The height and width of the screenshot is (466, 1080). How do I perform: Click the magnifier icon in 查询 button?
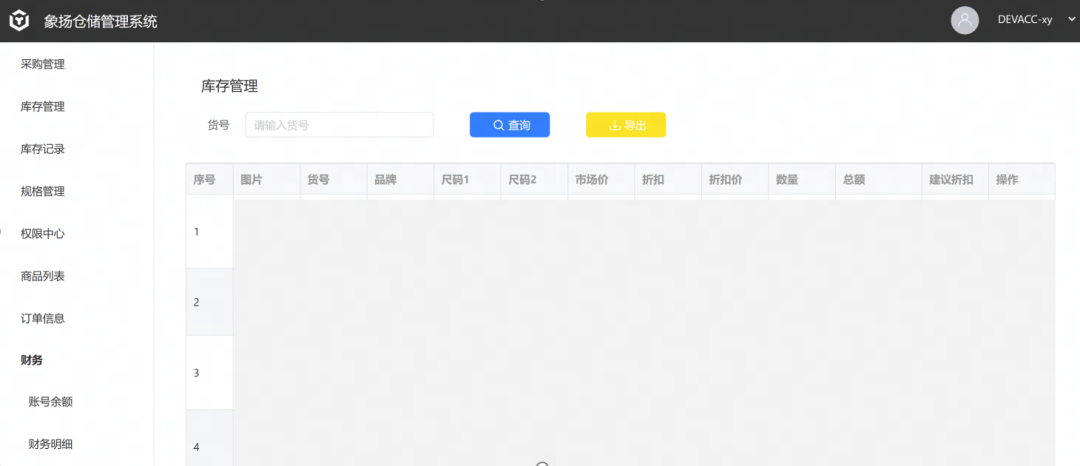point(499,125)
